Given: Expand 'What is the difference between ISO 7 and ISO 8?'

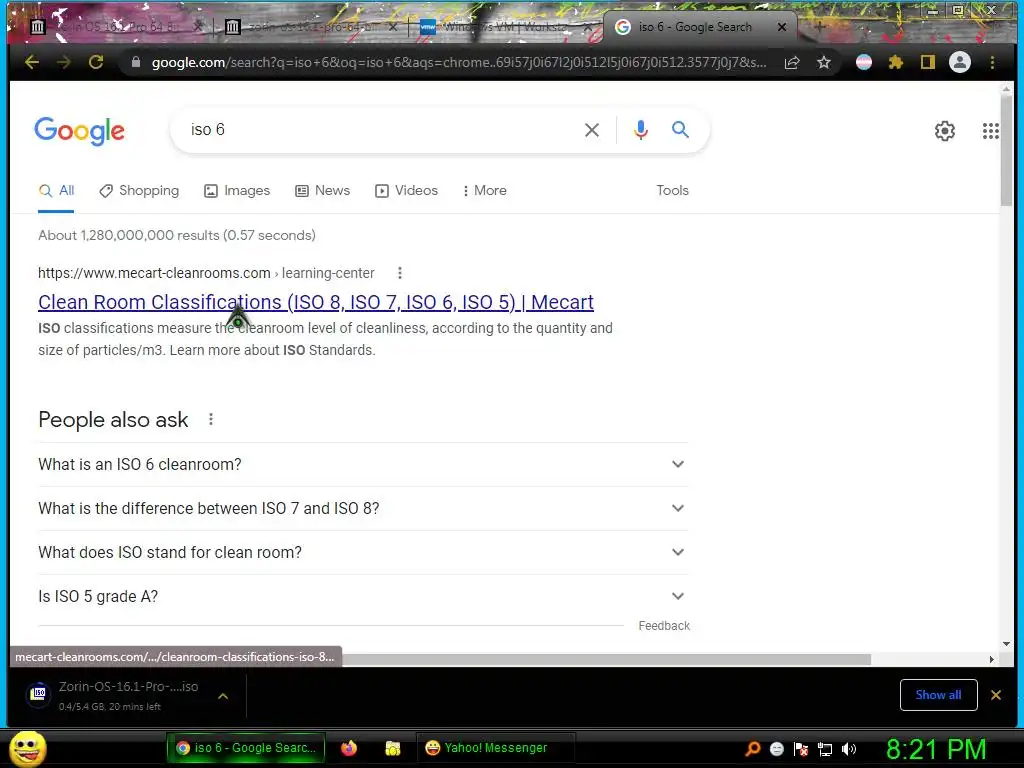Looking at the screenshot, I should click(363, 508).
